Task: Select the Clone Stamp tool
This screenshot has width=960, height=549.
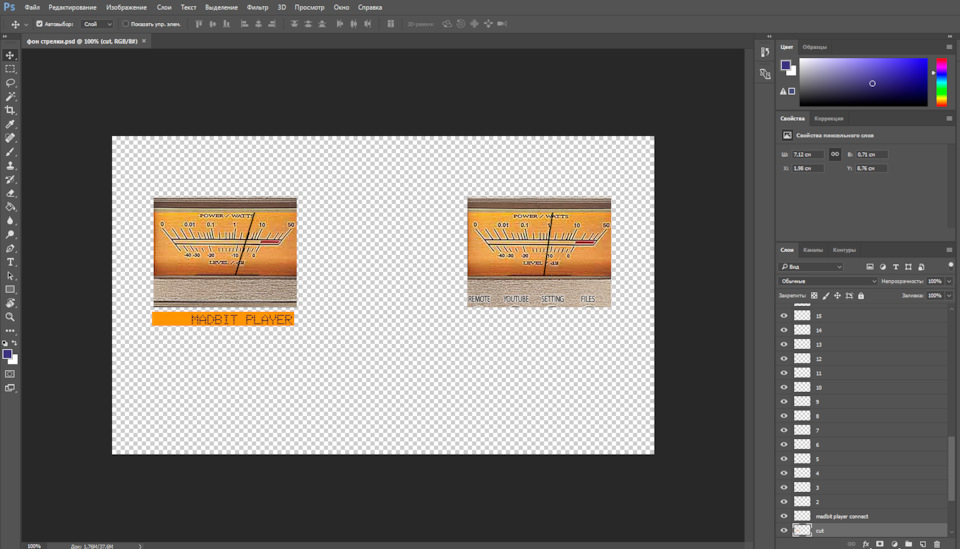Action: pos(10,165)
